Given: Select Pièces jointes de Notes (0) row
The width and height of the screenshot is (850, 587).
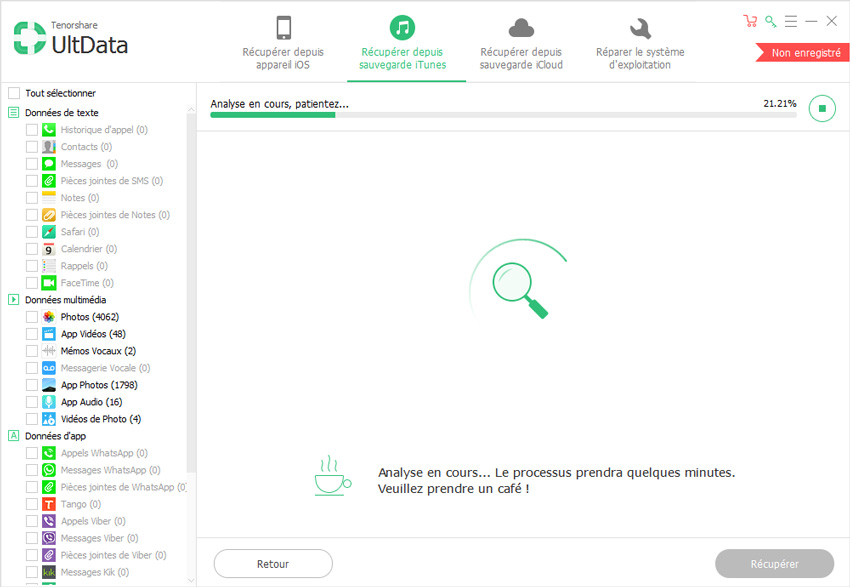Looking at the screenshot, I should [x=98, y=215].
